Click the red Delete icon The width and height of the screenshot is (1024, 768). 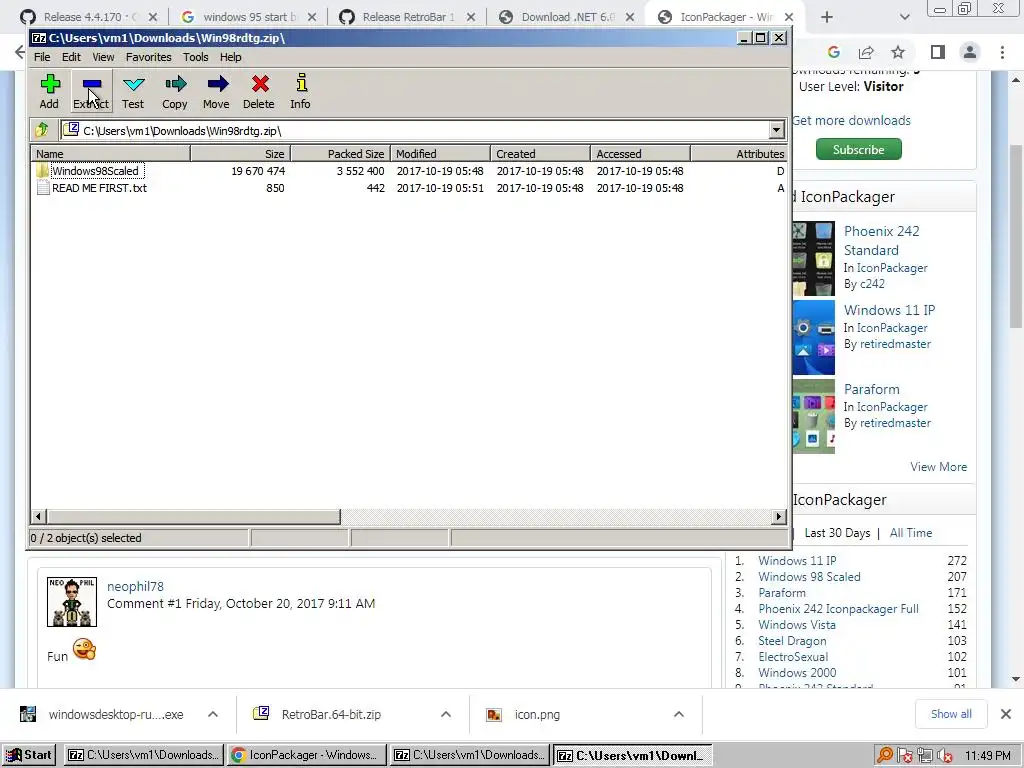pyautogui.click(x=259, y=91)
